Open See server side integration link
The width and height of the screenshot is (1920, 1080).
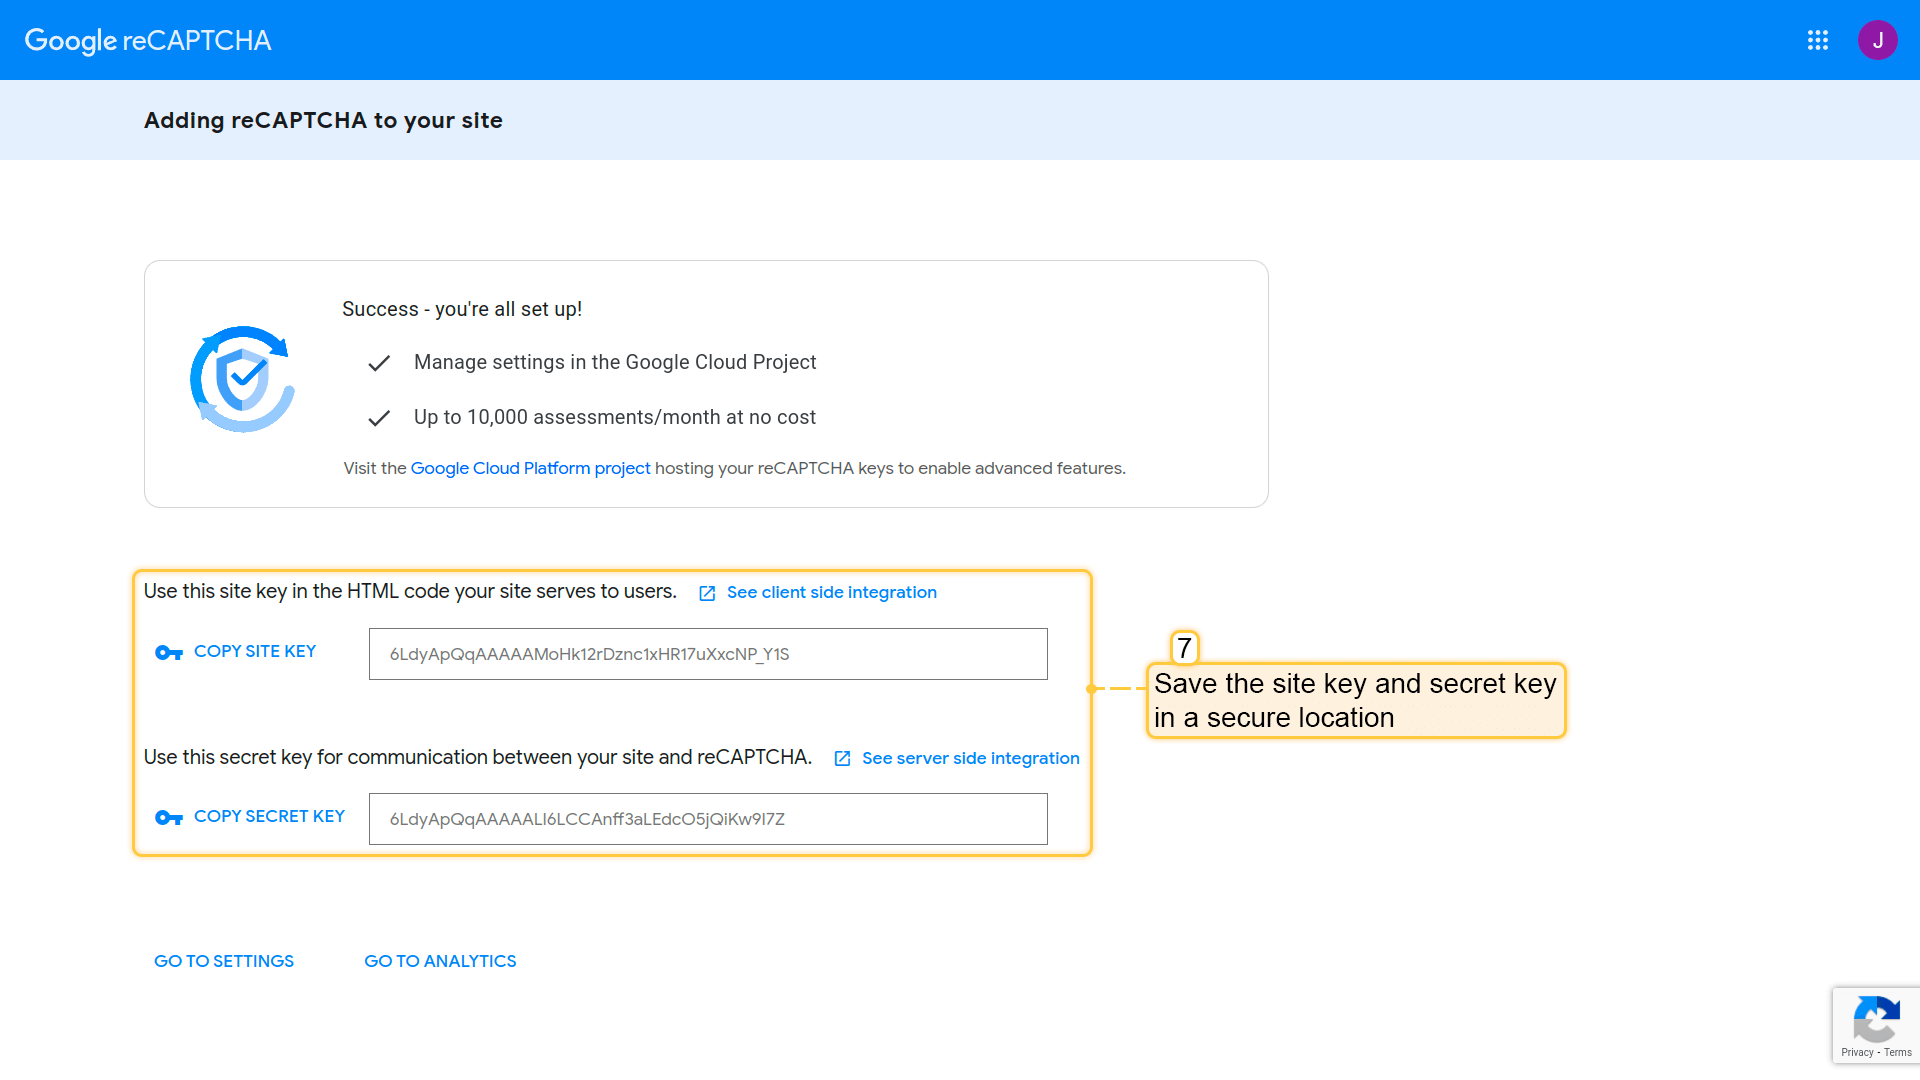click(x=970, y=758)
